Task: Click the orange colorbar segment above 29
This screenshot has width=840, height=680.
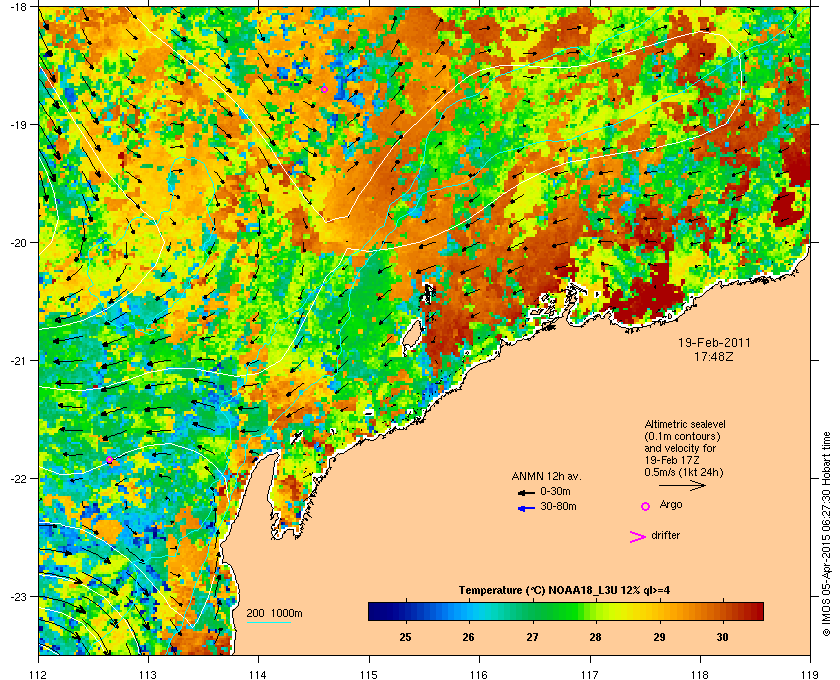Action: coord(659,611)
